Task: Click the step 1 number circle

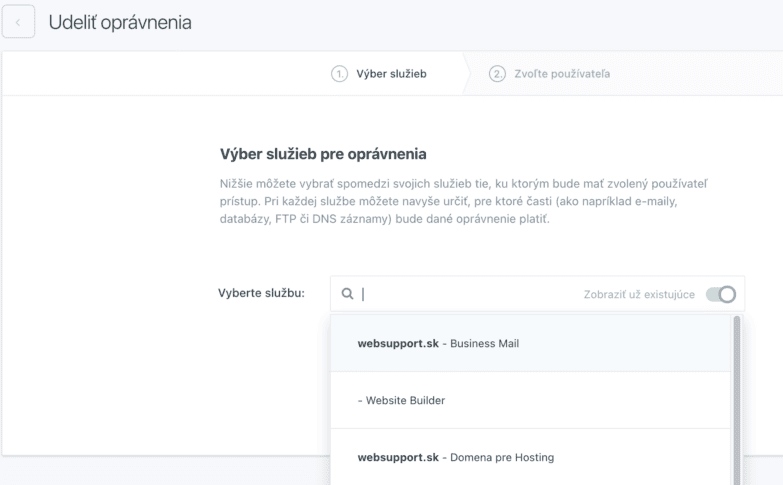Action: [340, 74]
